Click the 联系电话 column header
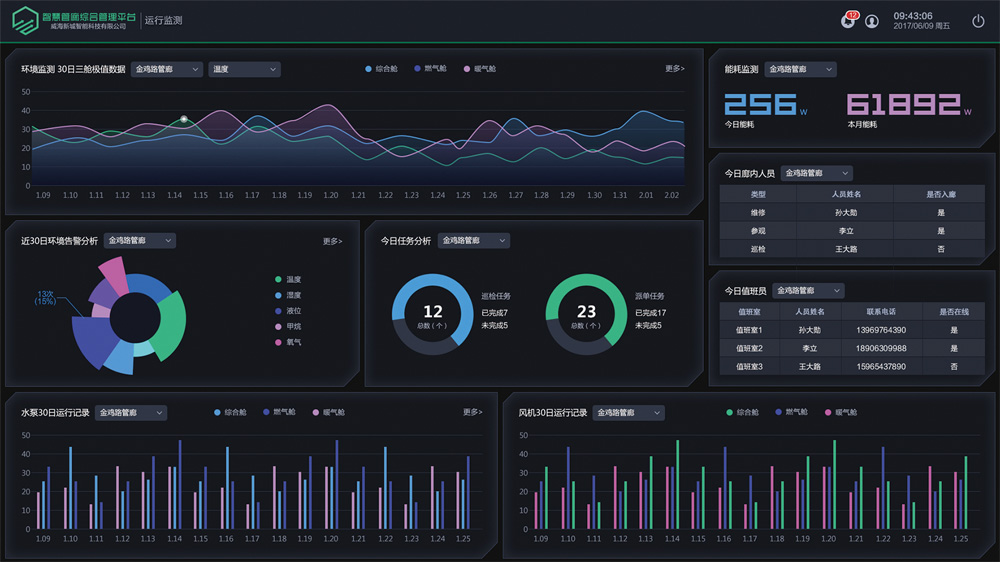 pos(881,312)
